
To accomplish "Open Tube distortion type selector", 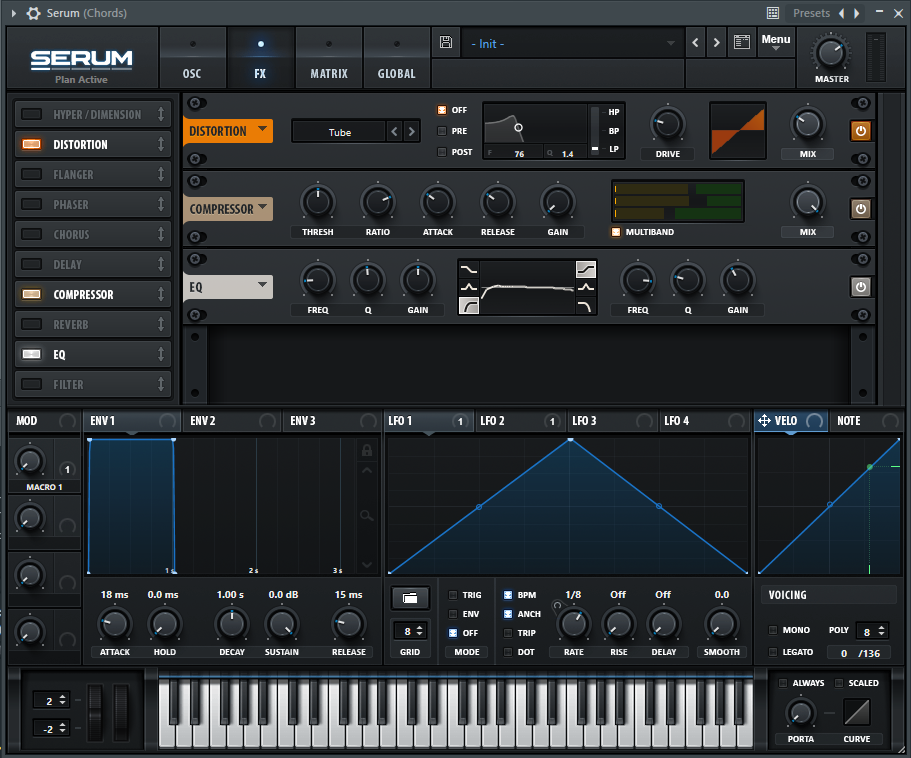I will [340, 132].
